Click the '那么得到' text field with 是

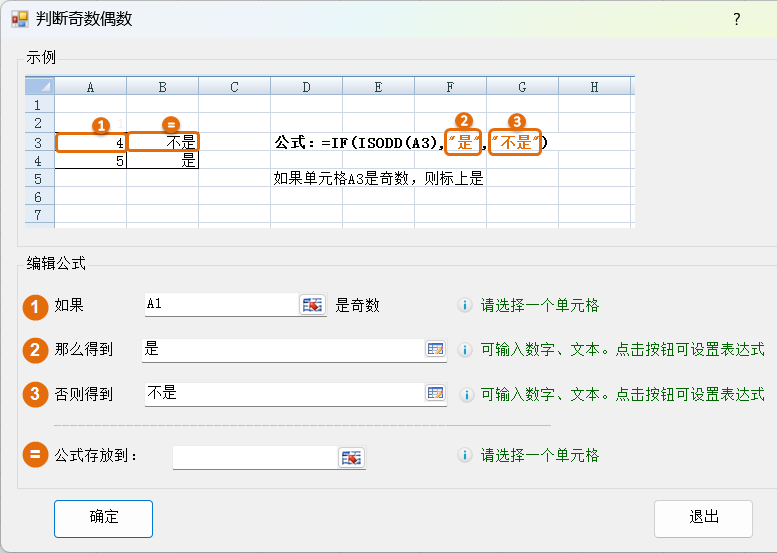pos(282,349)
